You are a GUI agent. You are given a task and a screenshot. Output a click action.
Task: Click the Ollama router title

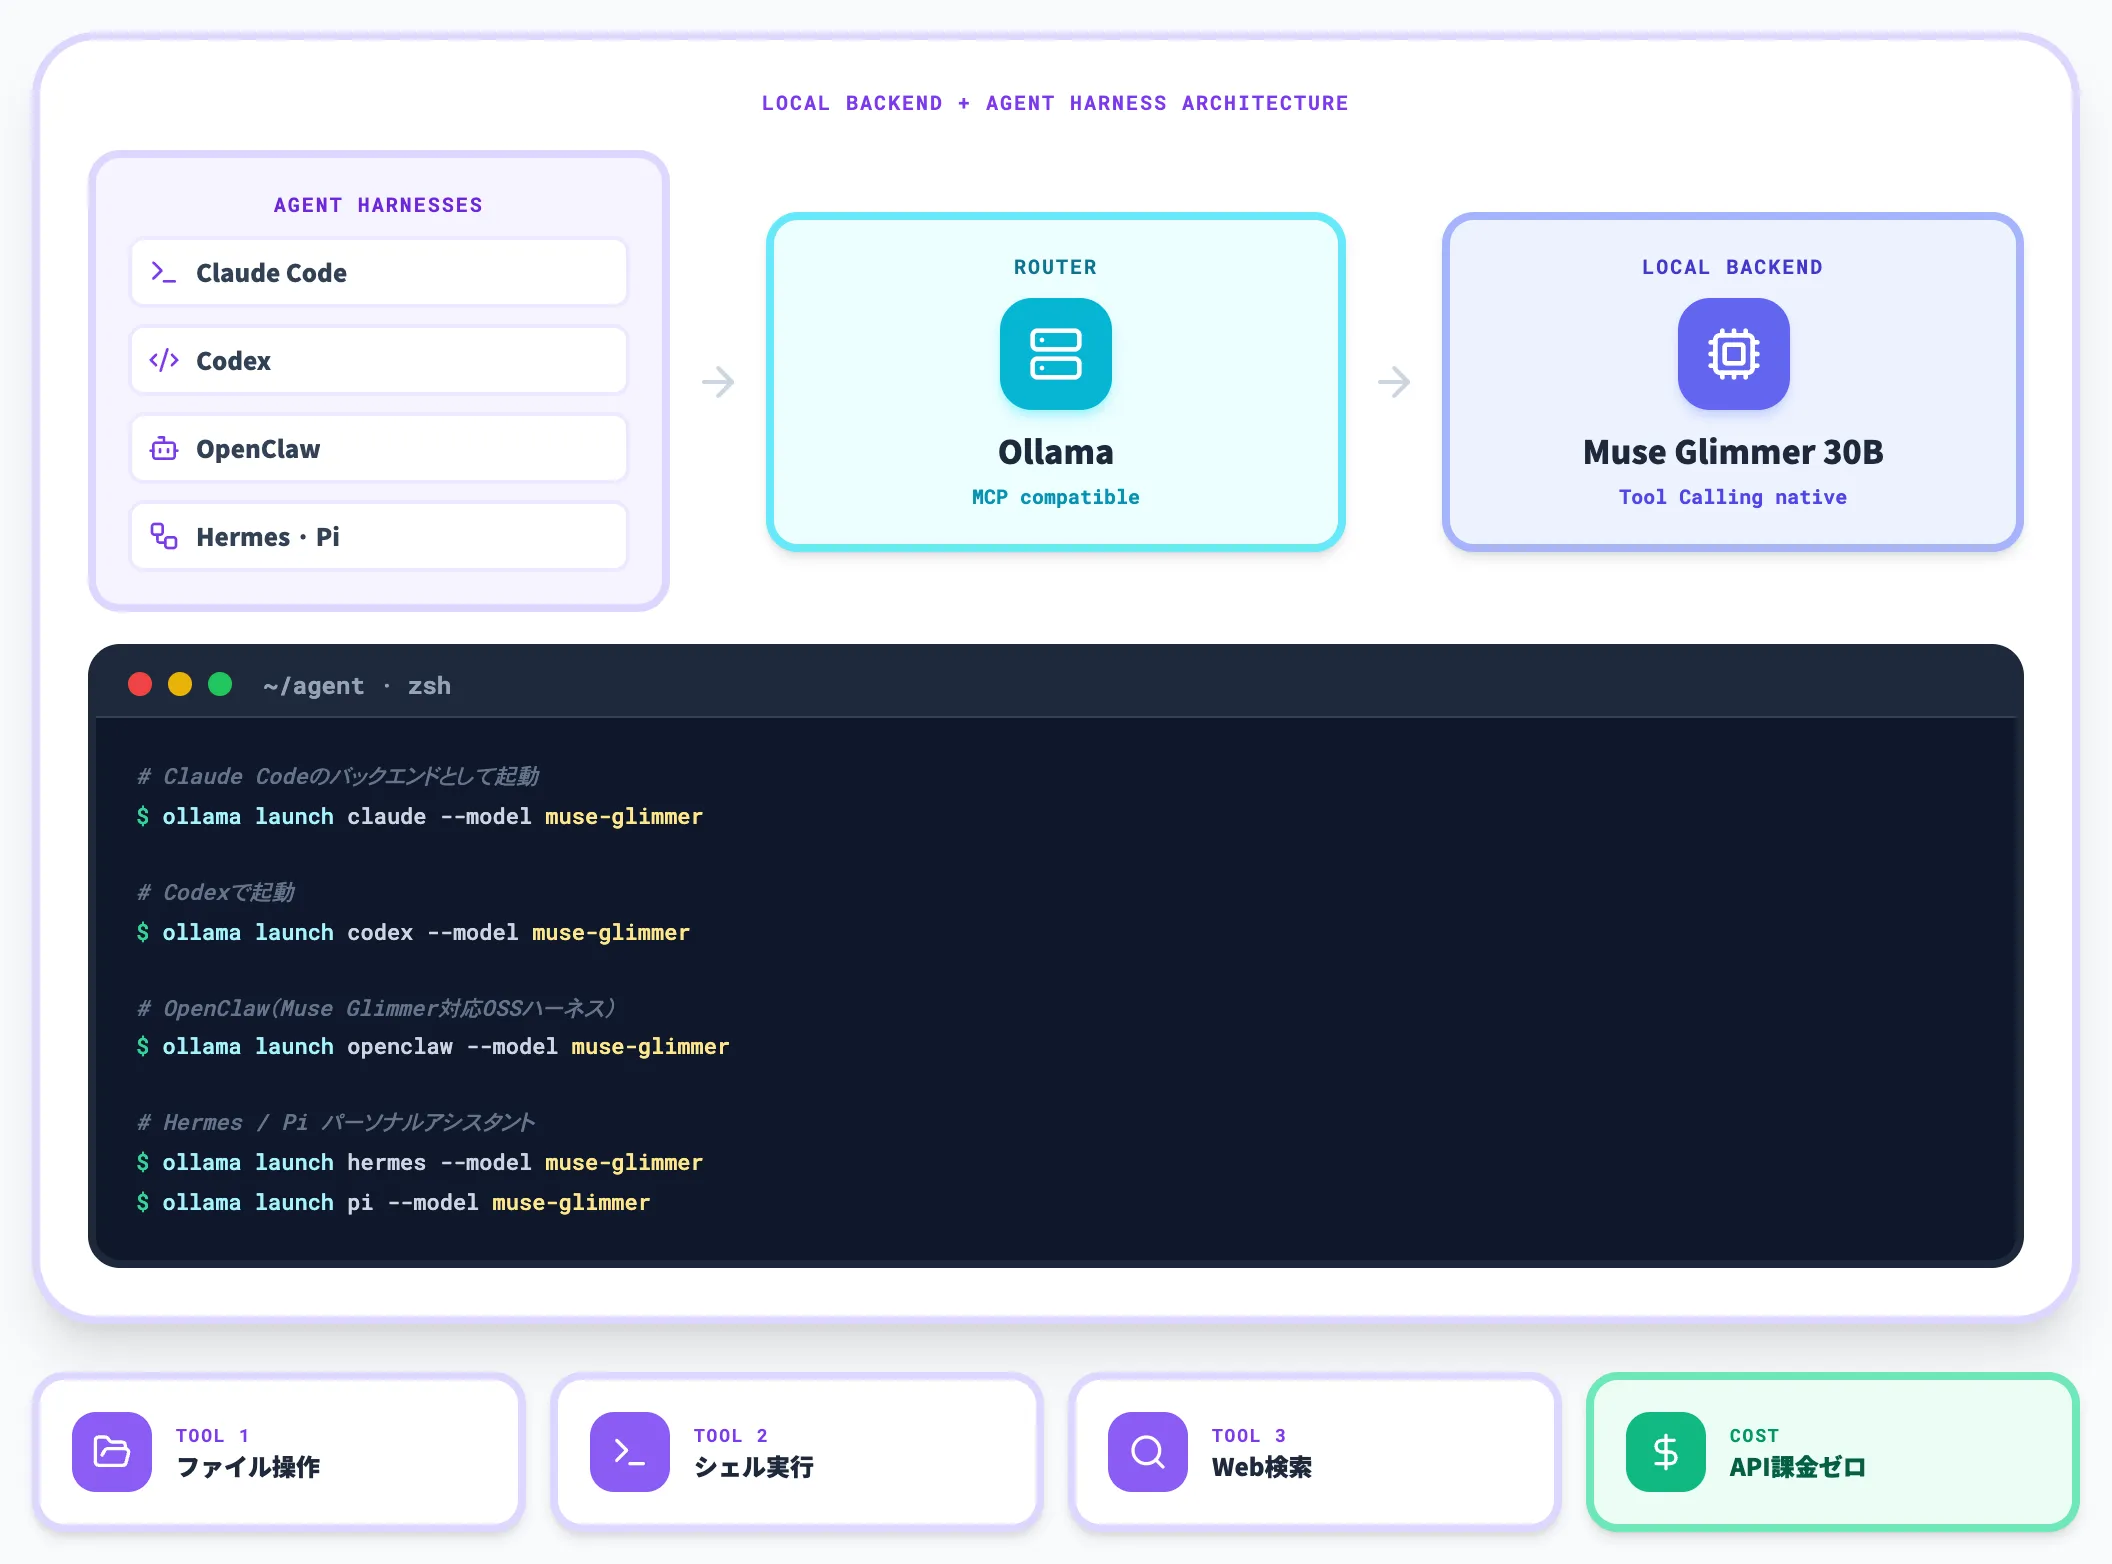coord(1055,452)
